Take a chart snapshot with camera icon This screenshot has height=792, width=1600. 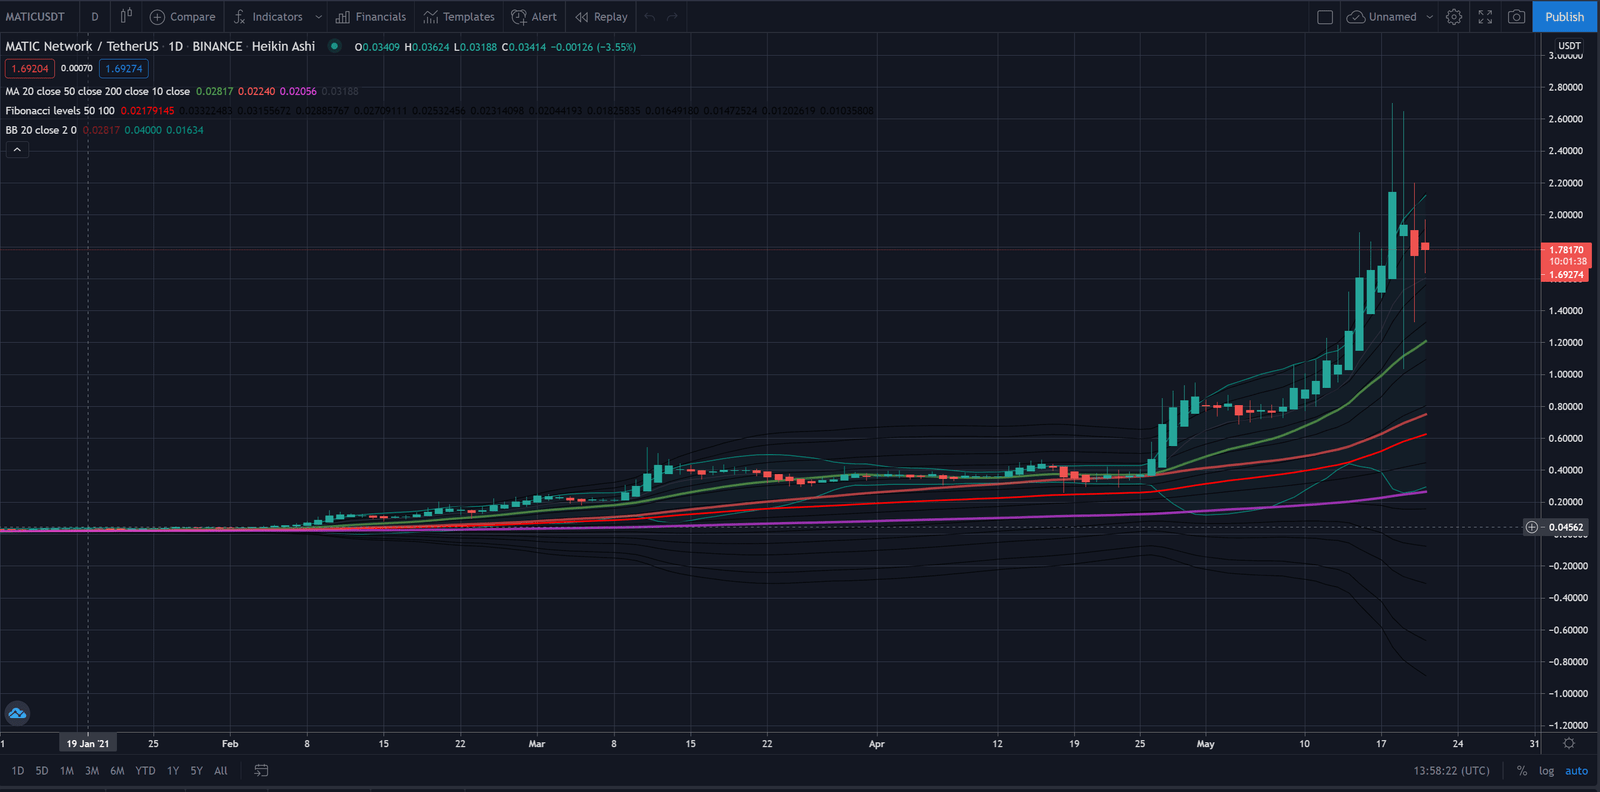[x=1516, y=17]
